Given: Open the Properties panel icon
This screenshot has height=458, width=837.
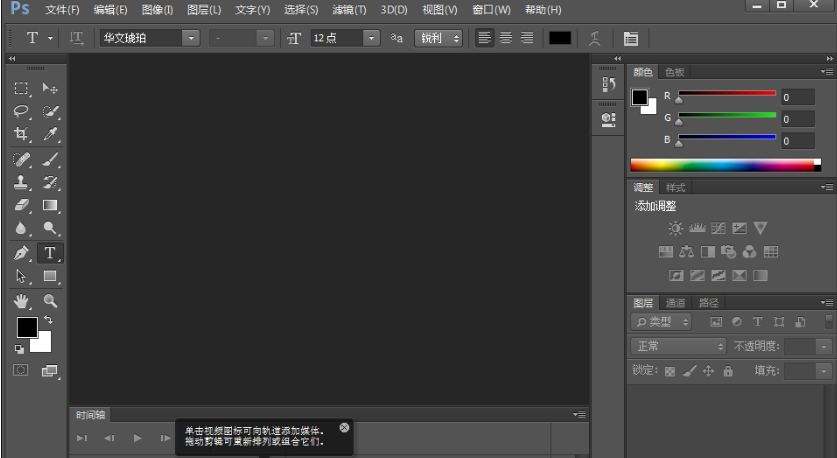Looking at the screenshot, I should [609, 119].
